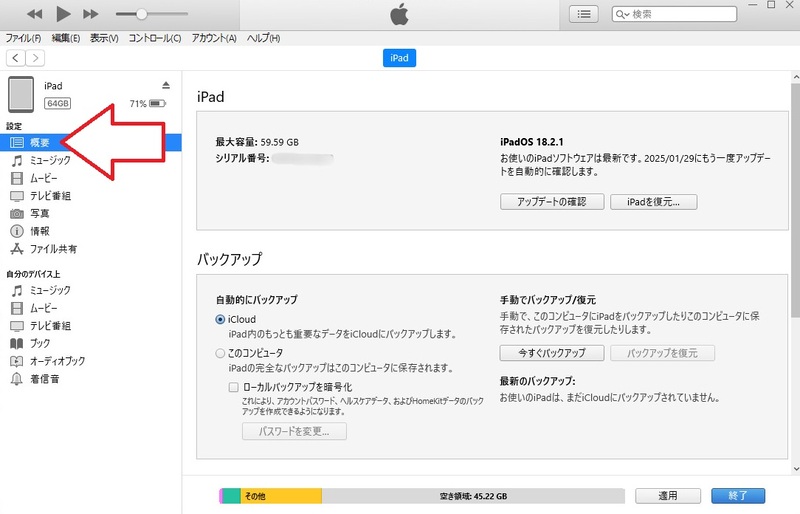Open the アカウント(A) menu

(214, 38)
